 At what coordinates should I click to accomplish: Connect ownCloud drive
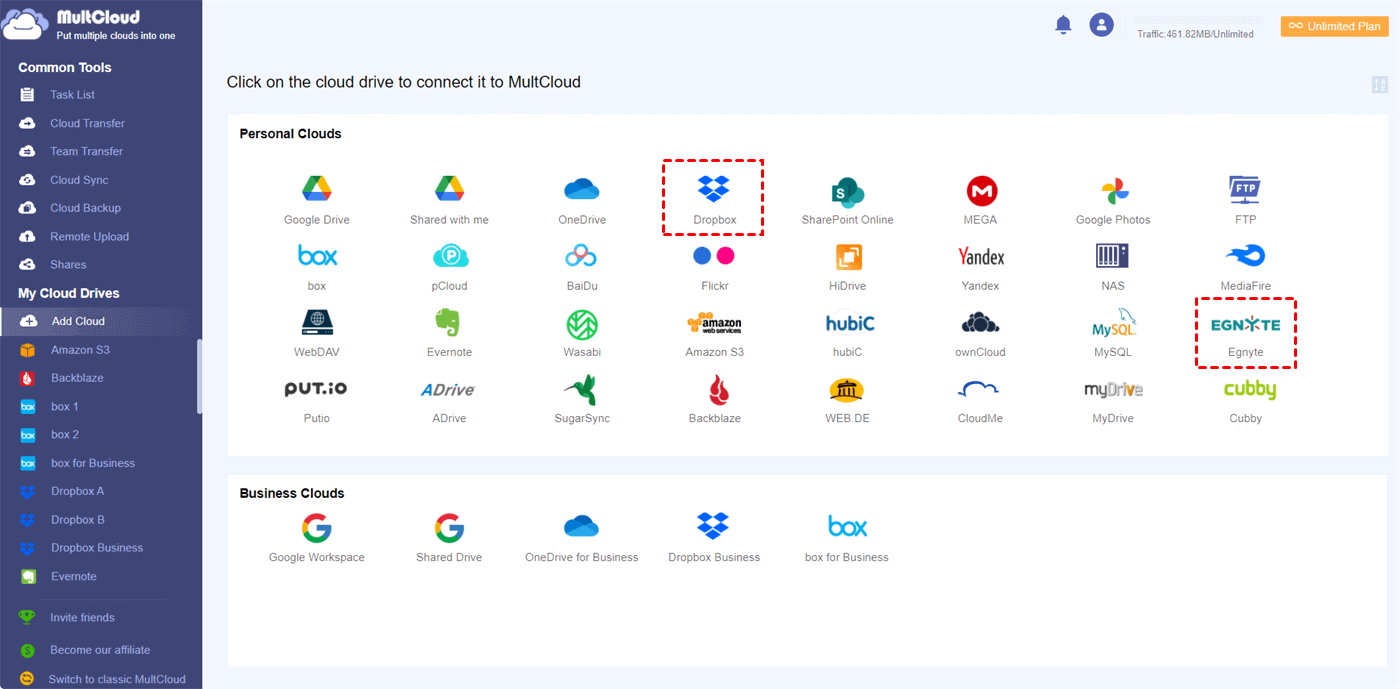(x=981, y=334)
